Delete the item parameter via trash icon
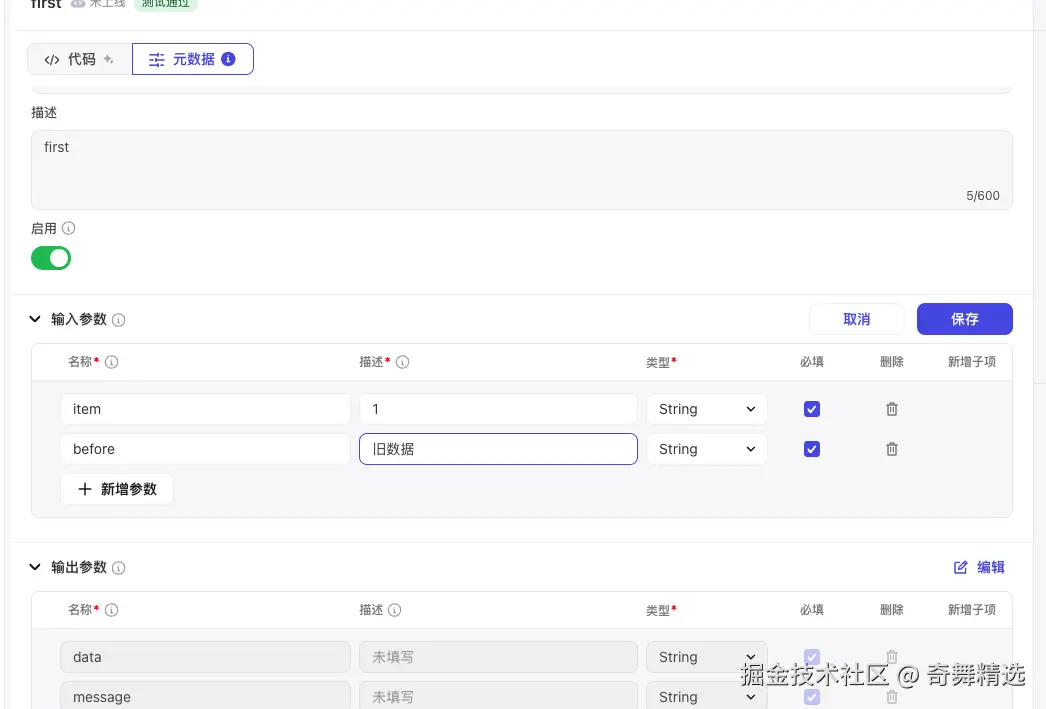This screenshot has width=1046, height=709. [892, 409]
